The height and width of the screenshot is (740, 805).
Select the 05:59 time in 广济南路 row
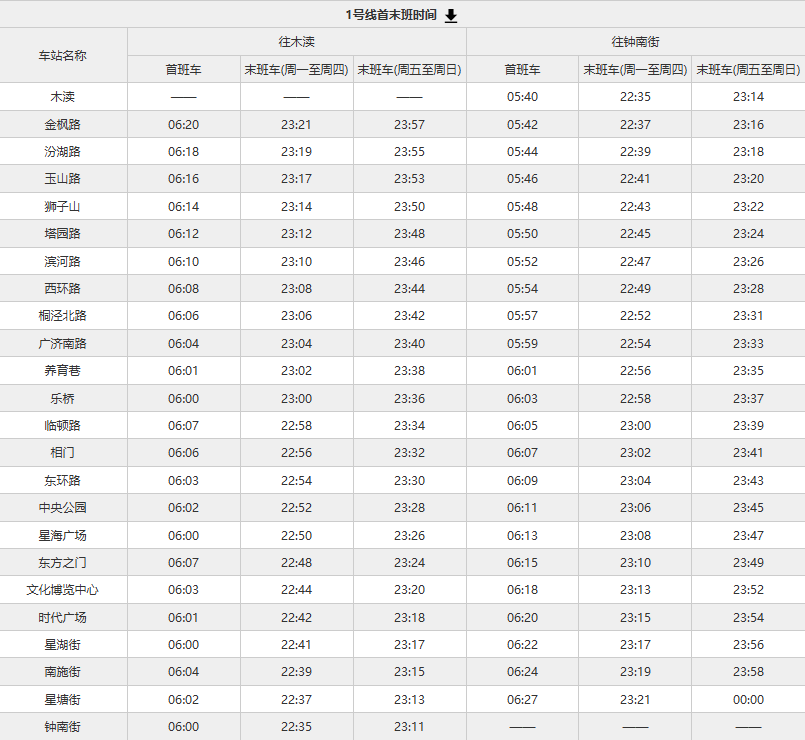tap(522, 344)
